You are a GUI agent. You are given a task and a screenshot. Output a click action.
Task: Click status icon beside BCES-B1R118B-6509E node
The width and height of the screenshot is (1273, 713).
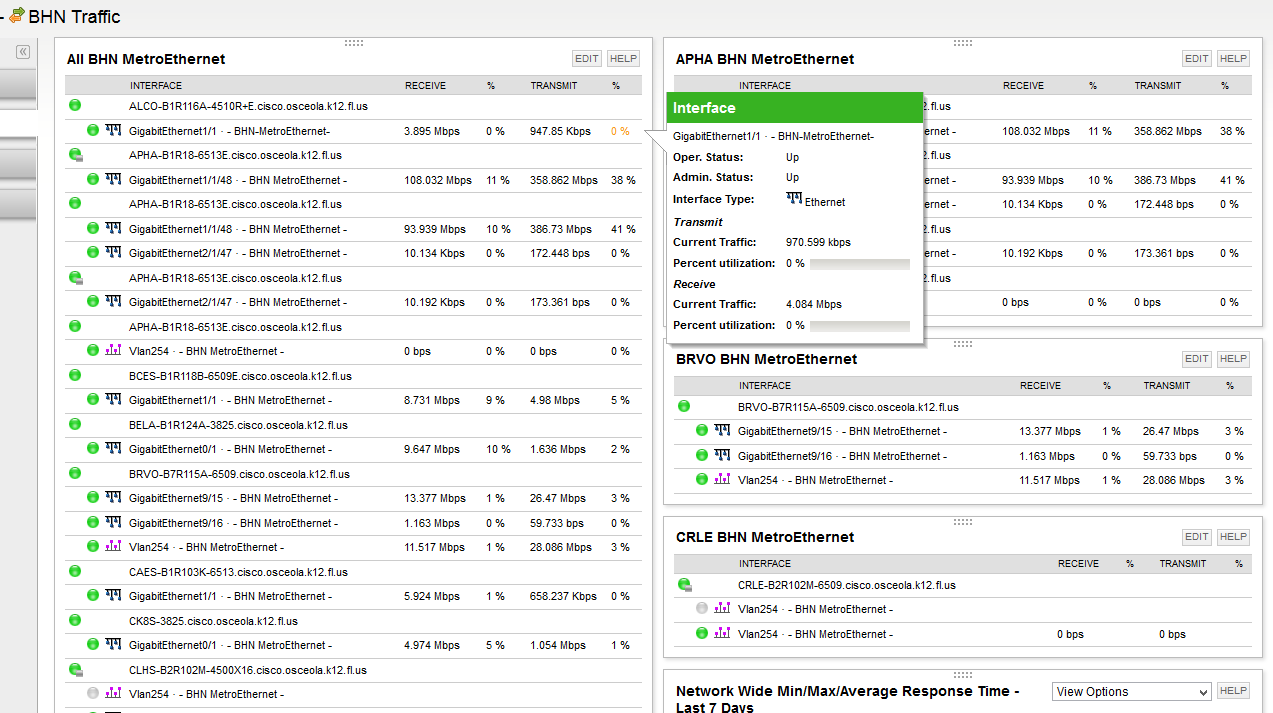pyautogui.click(x=75, y=376)
